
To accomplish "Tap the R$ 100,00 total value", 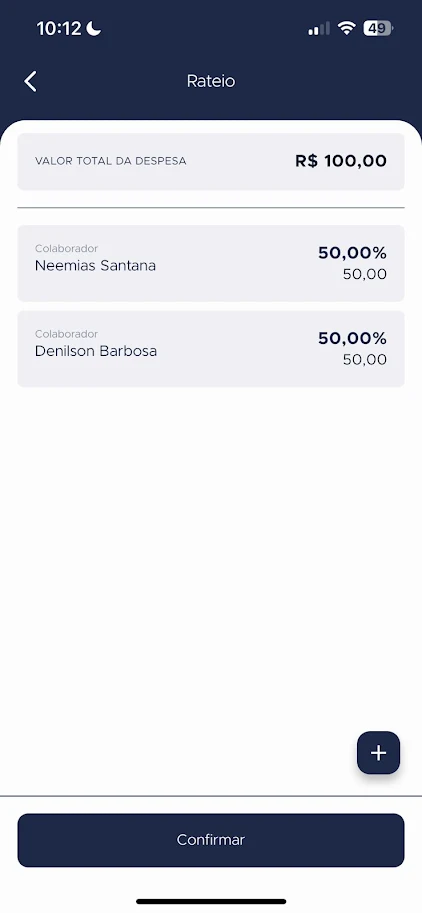I will pyautogui.click(x=341, y=161).
